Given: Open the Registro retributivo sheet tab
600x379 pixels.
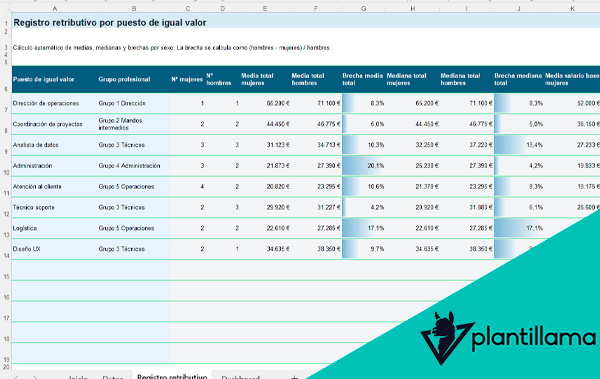Looking at the screenshot, I should [172, 376].
